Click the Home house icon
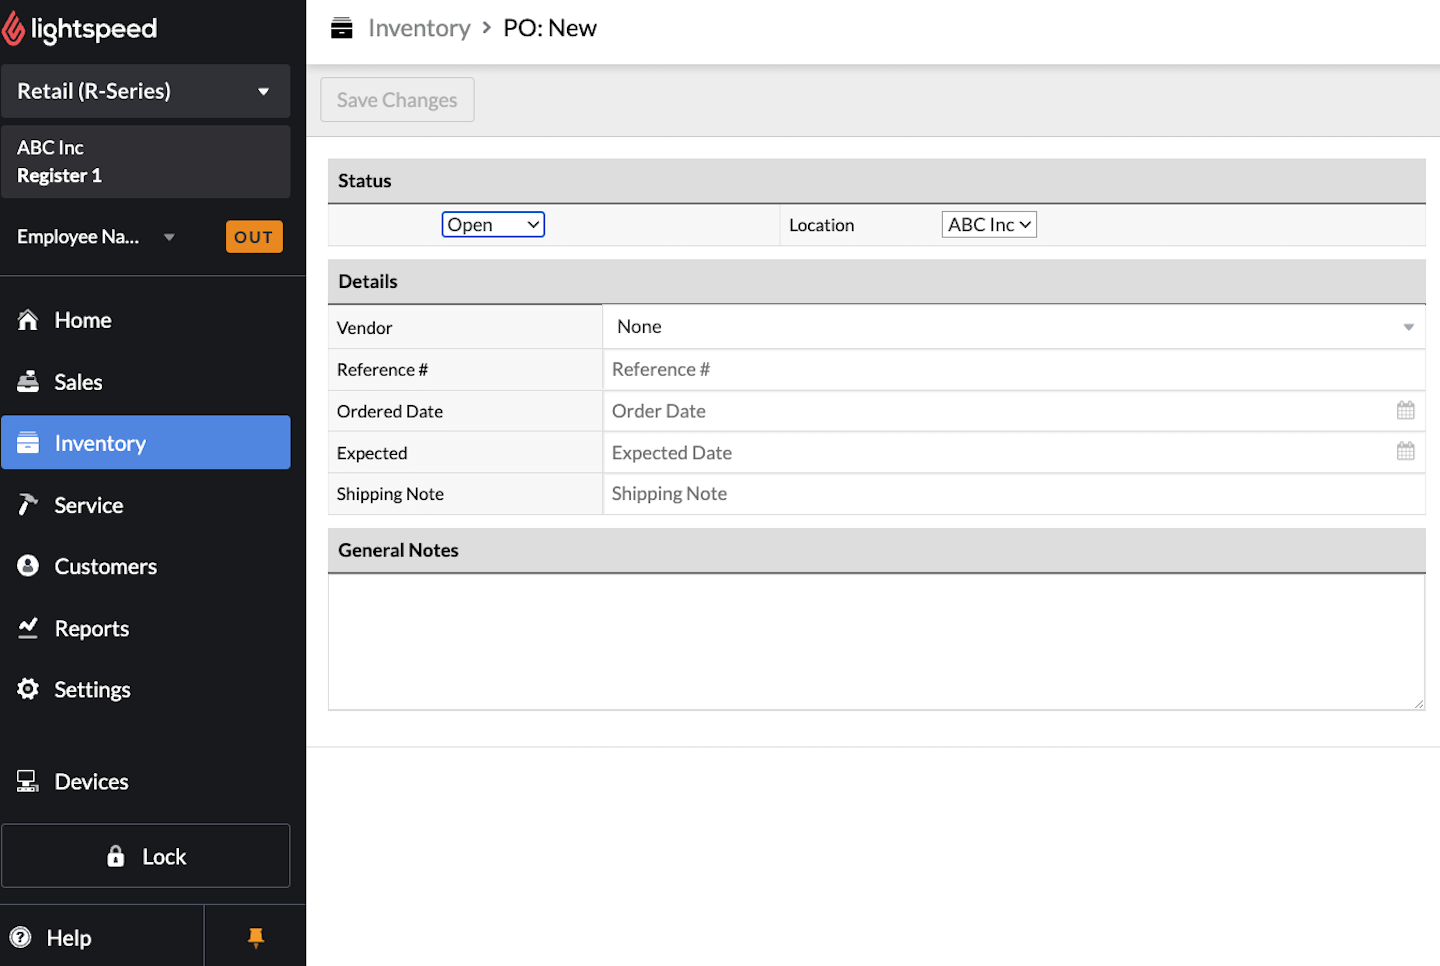Image resolution: width=1440 pixels, height=966 pixels. (28, 320)
